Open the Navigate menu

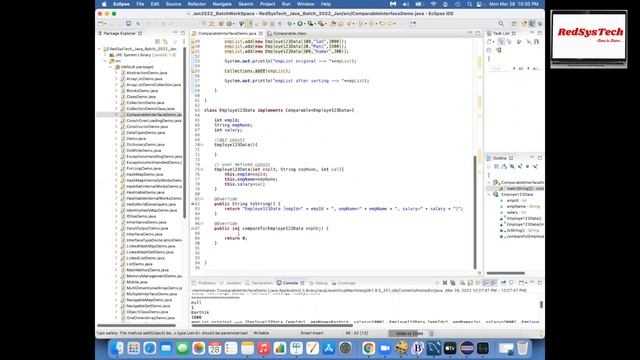tap(222, 4)
